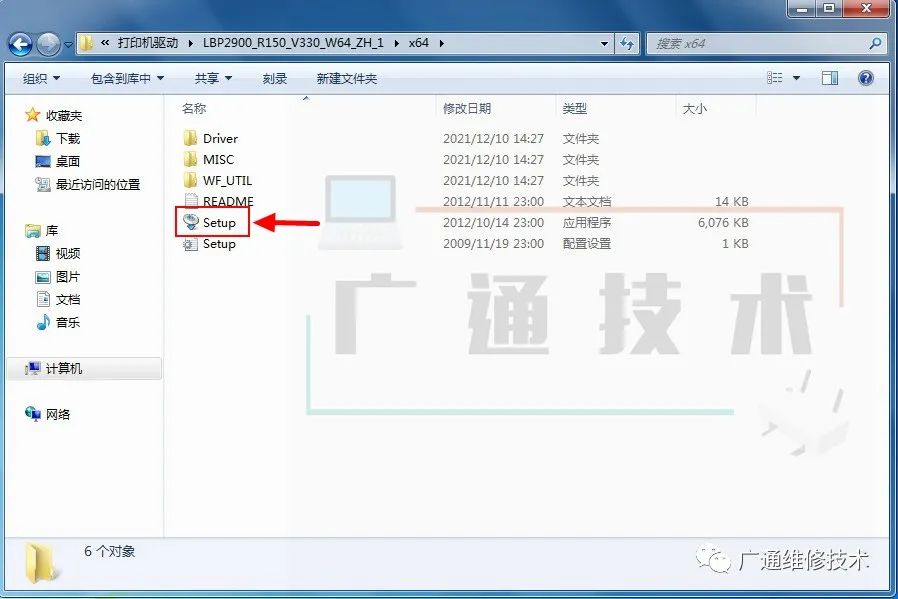898x599 pixels.
Task: Open the view options dropdown arrow
Action: 796,78
